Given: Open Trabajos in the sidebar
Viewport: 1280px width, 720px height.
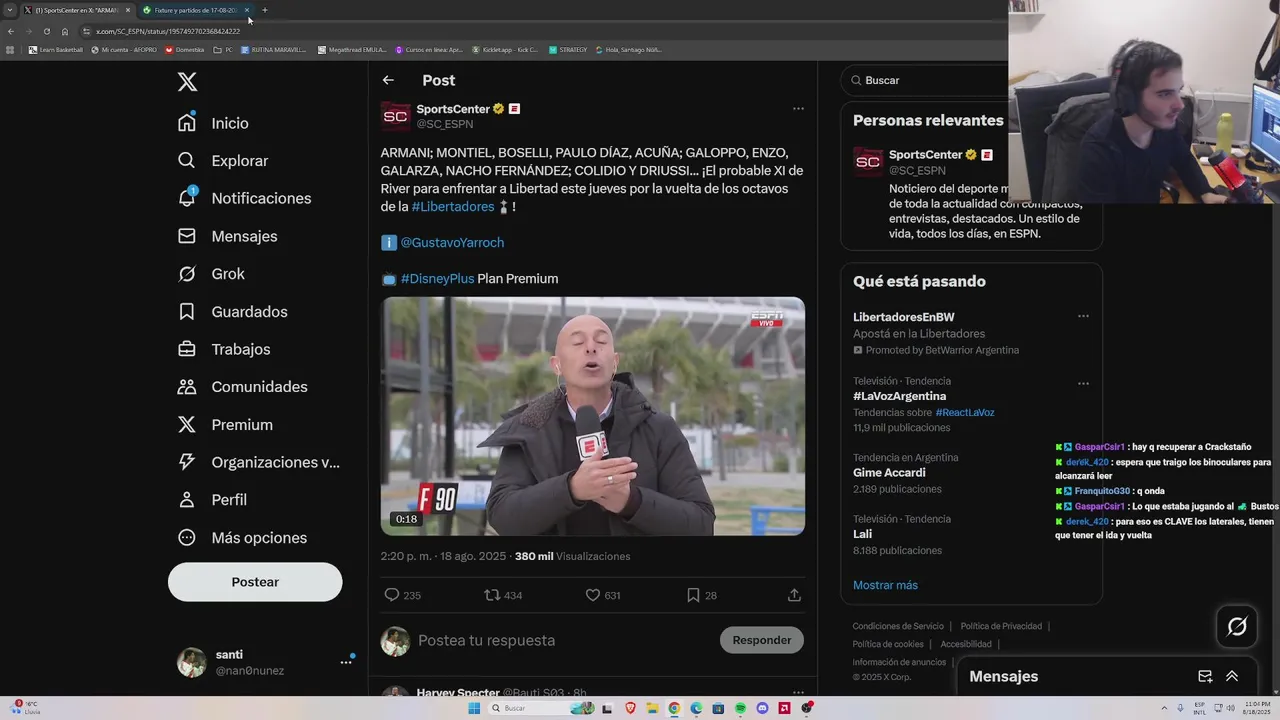Looking at the screenshot, I should point(224,349).
